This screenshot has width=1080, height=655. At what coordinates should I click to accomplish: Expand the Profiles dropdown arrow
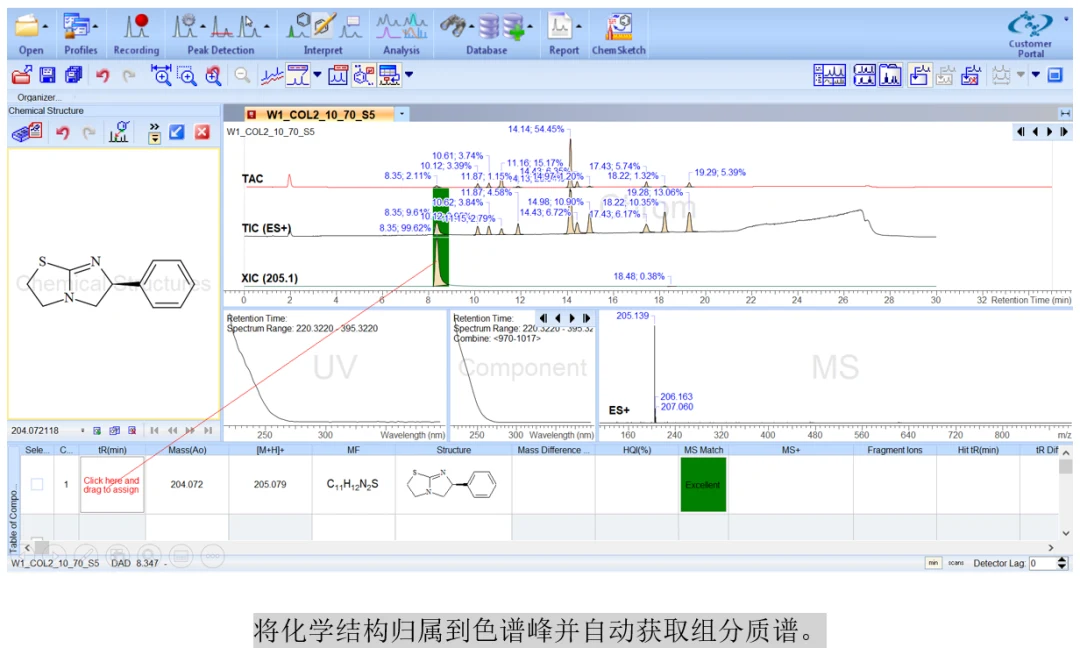tap(94, 27)
